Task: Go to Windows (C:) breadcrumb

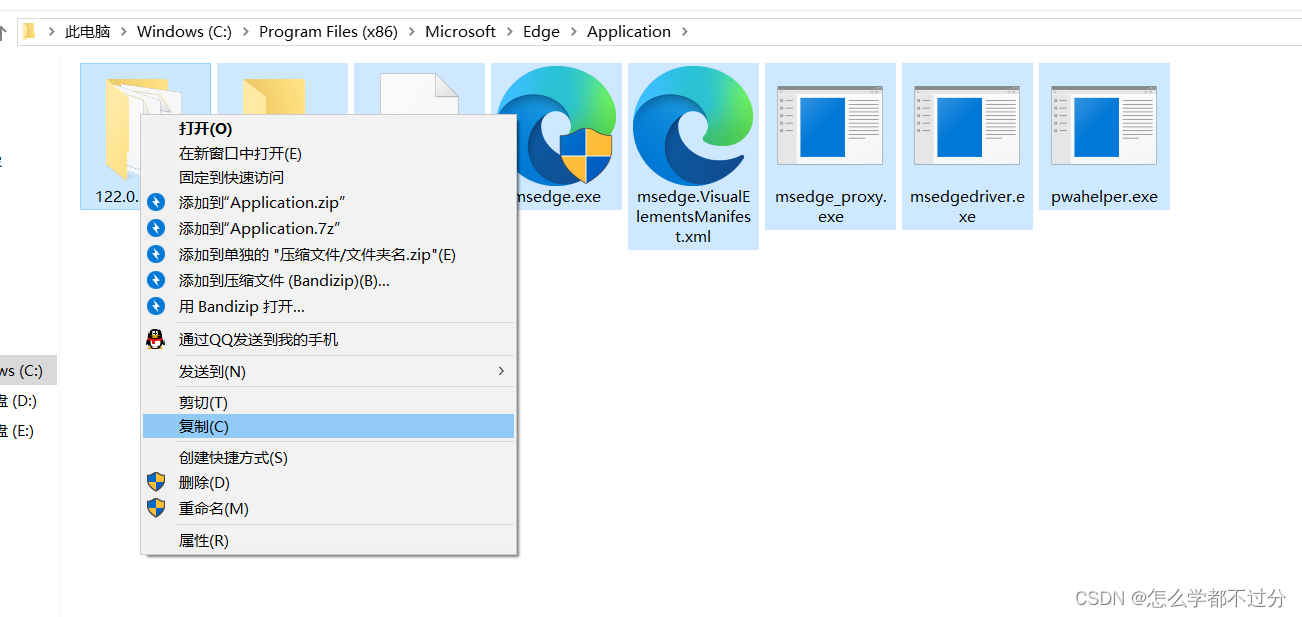Action: point(184,32)
